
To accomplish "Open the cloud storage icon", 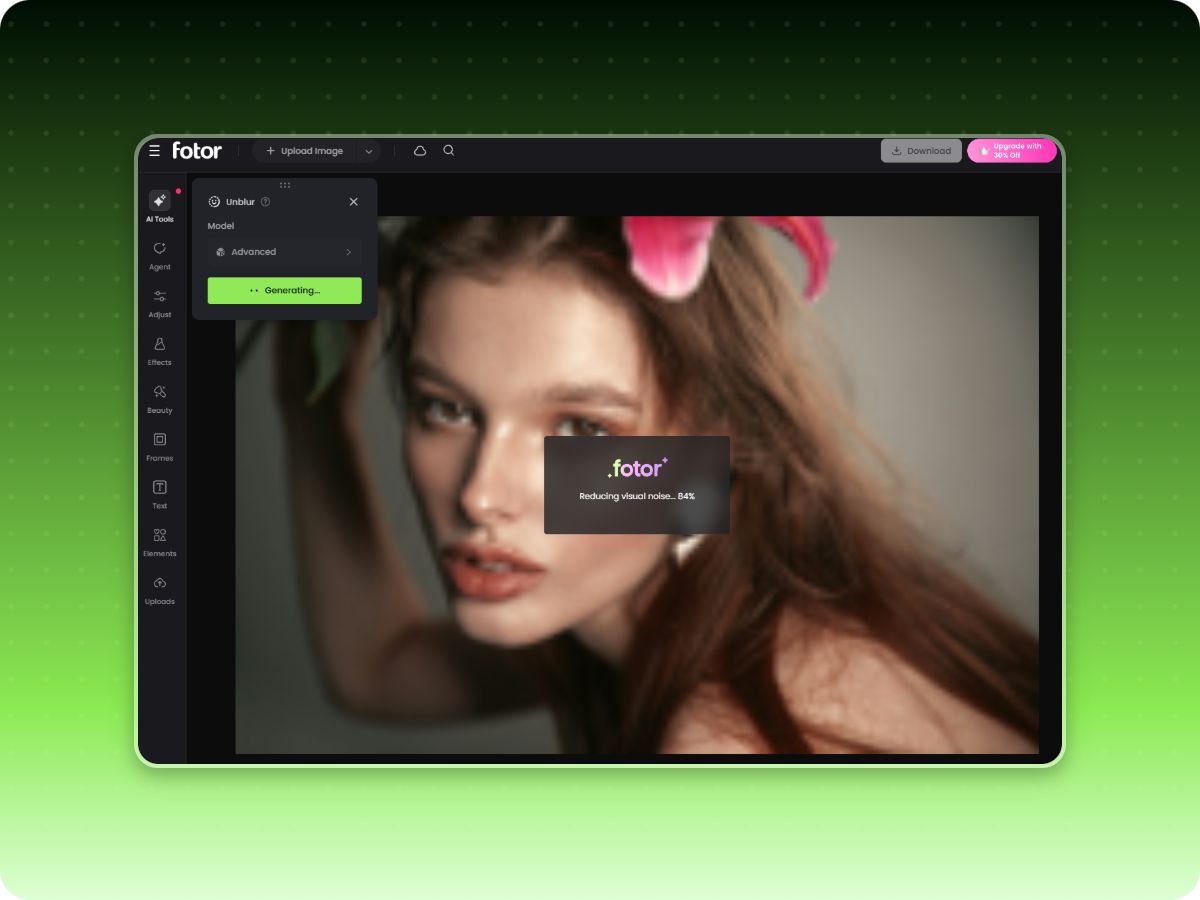I will tap(420, 151).
